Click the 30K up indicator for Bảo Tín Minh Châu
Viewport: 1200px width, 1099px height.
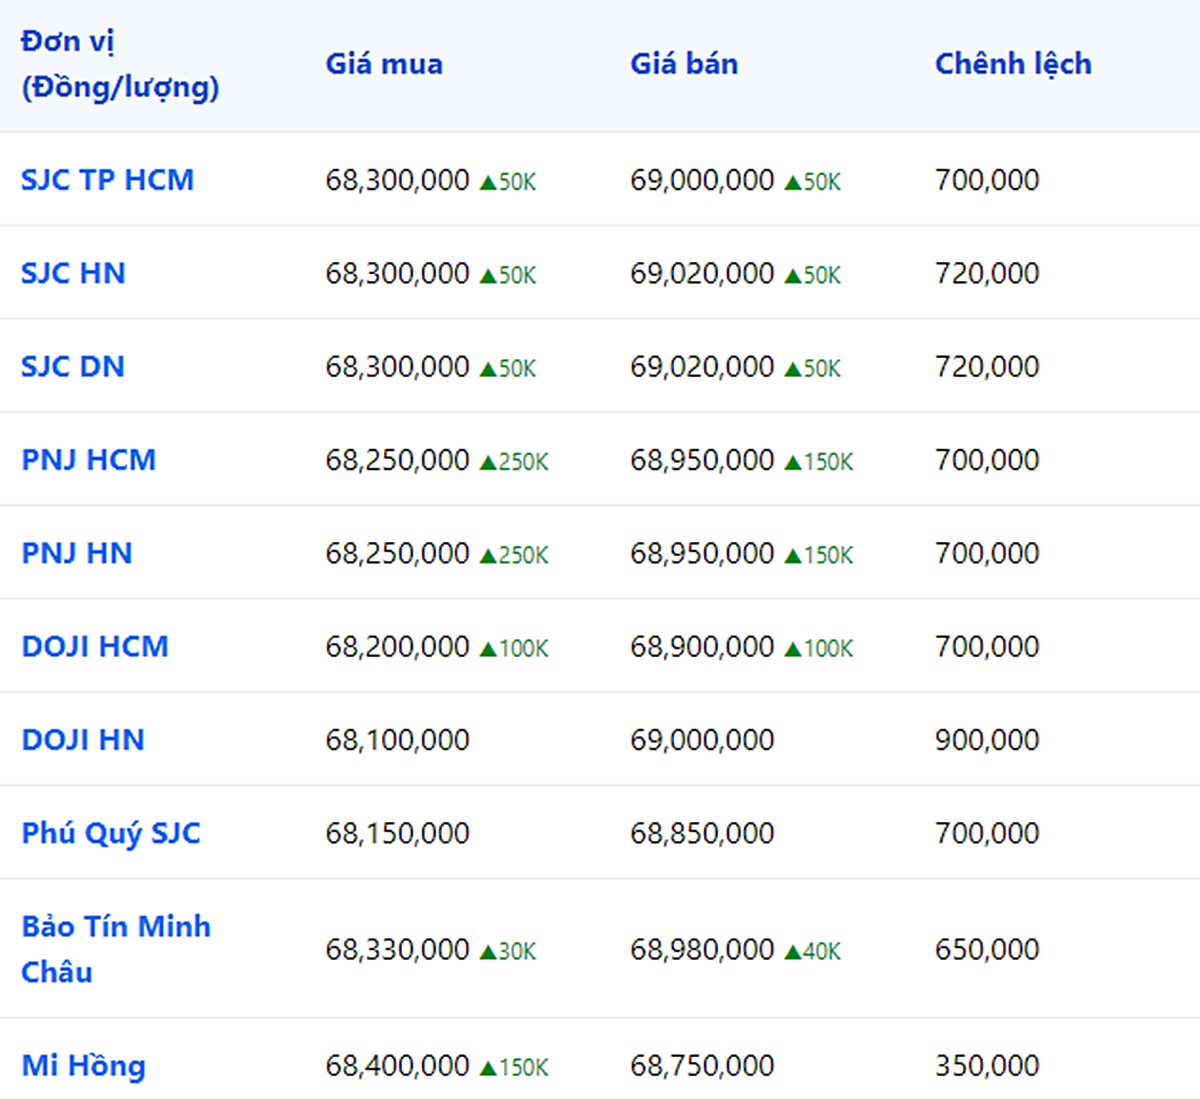(508, 951)
